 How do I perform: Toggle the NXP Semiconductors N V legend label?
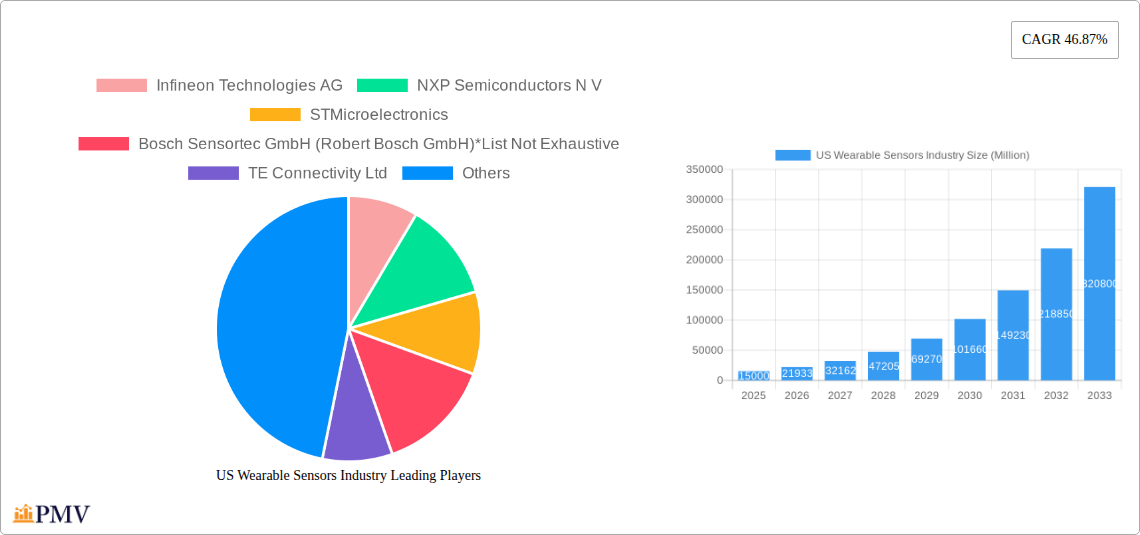tap(510, 86)
